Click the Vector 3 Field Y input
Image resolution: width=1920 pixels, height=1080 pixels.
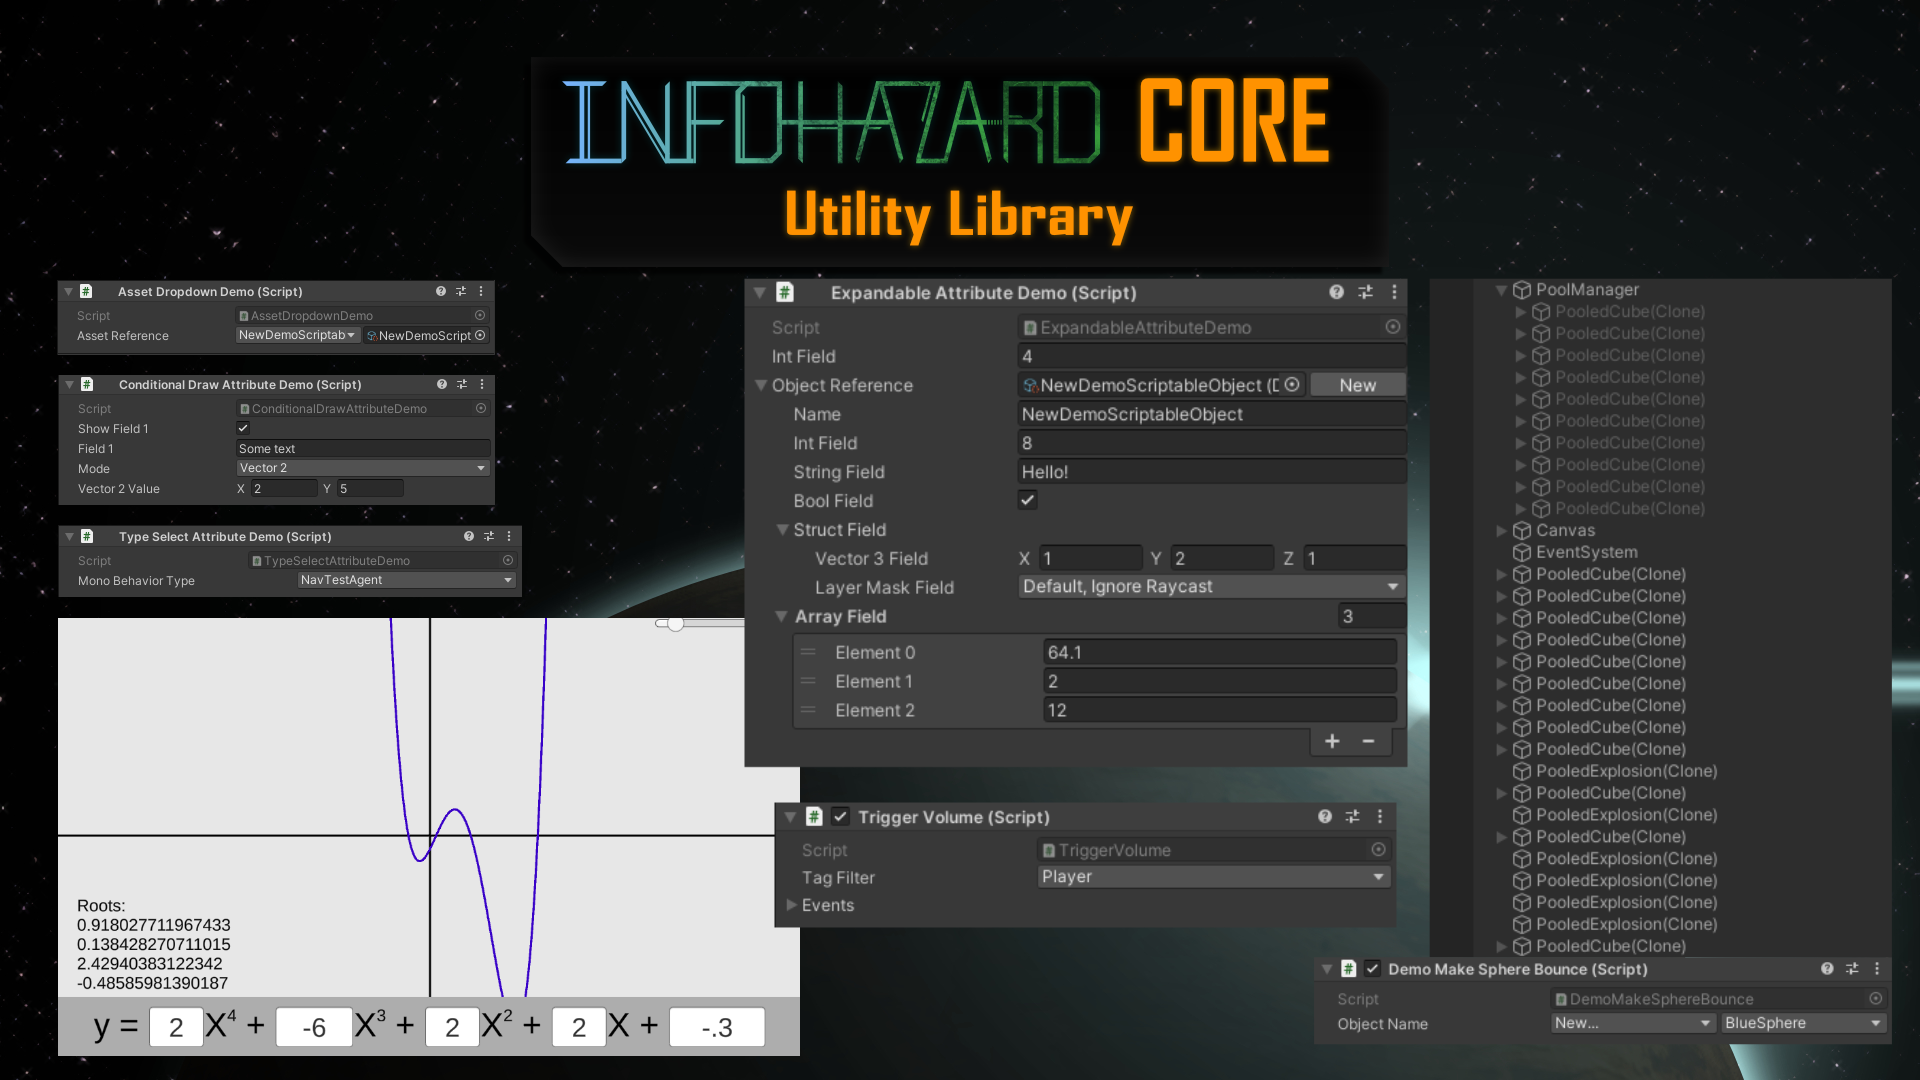coord(1222,558)
